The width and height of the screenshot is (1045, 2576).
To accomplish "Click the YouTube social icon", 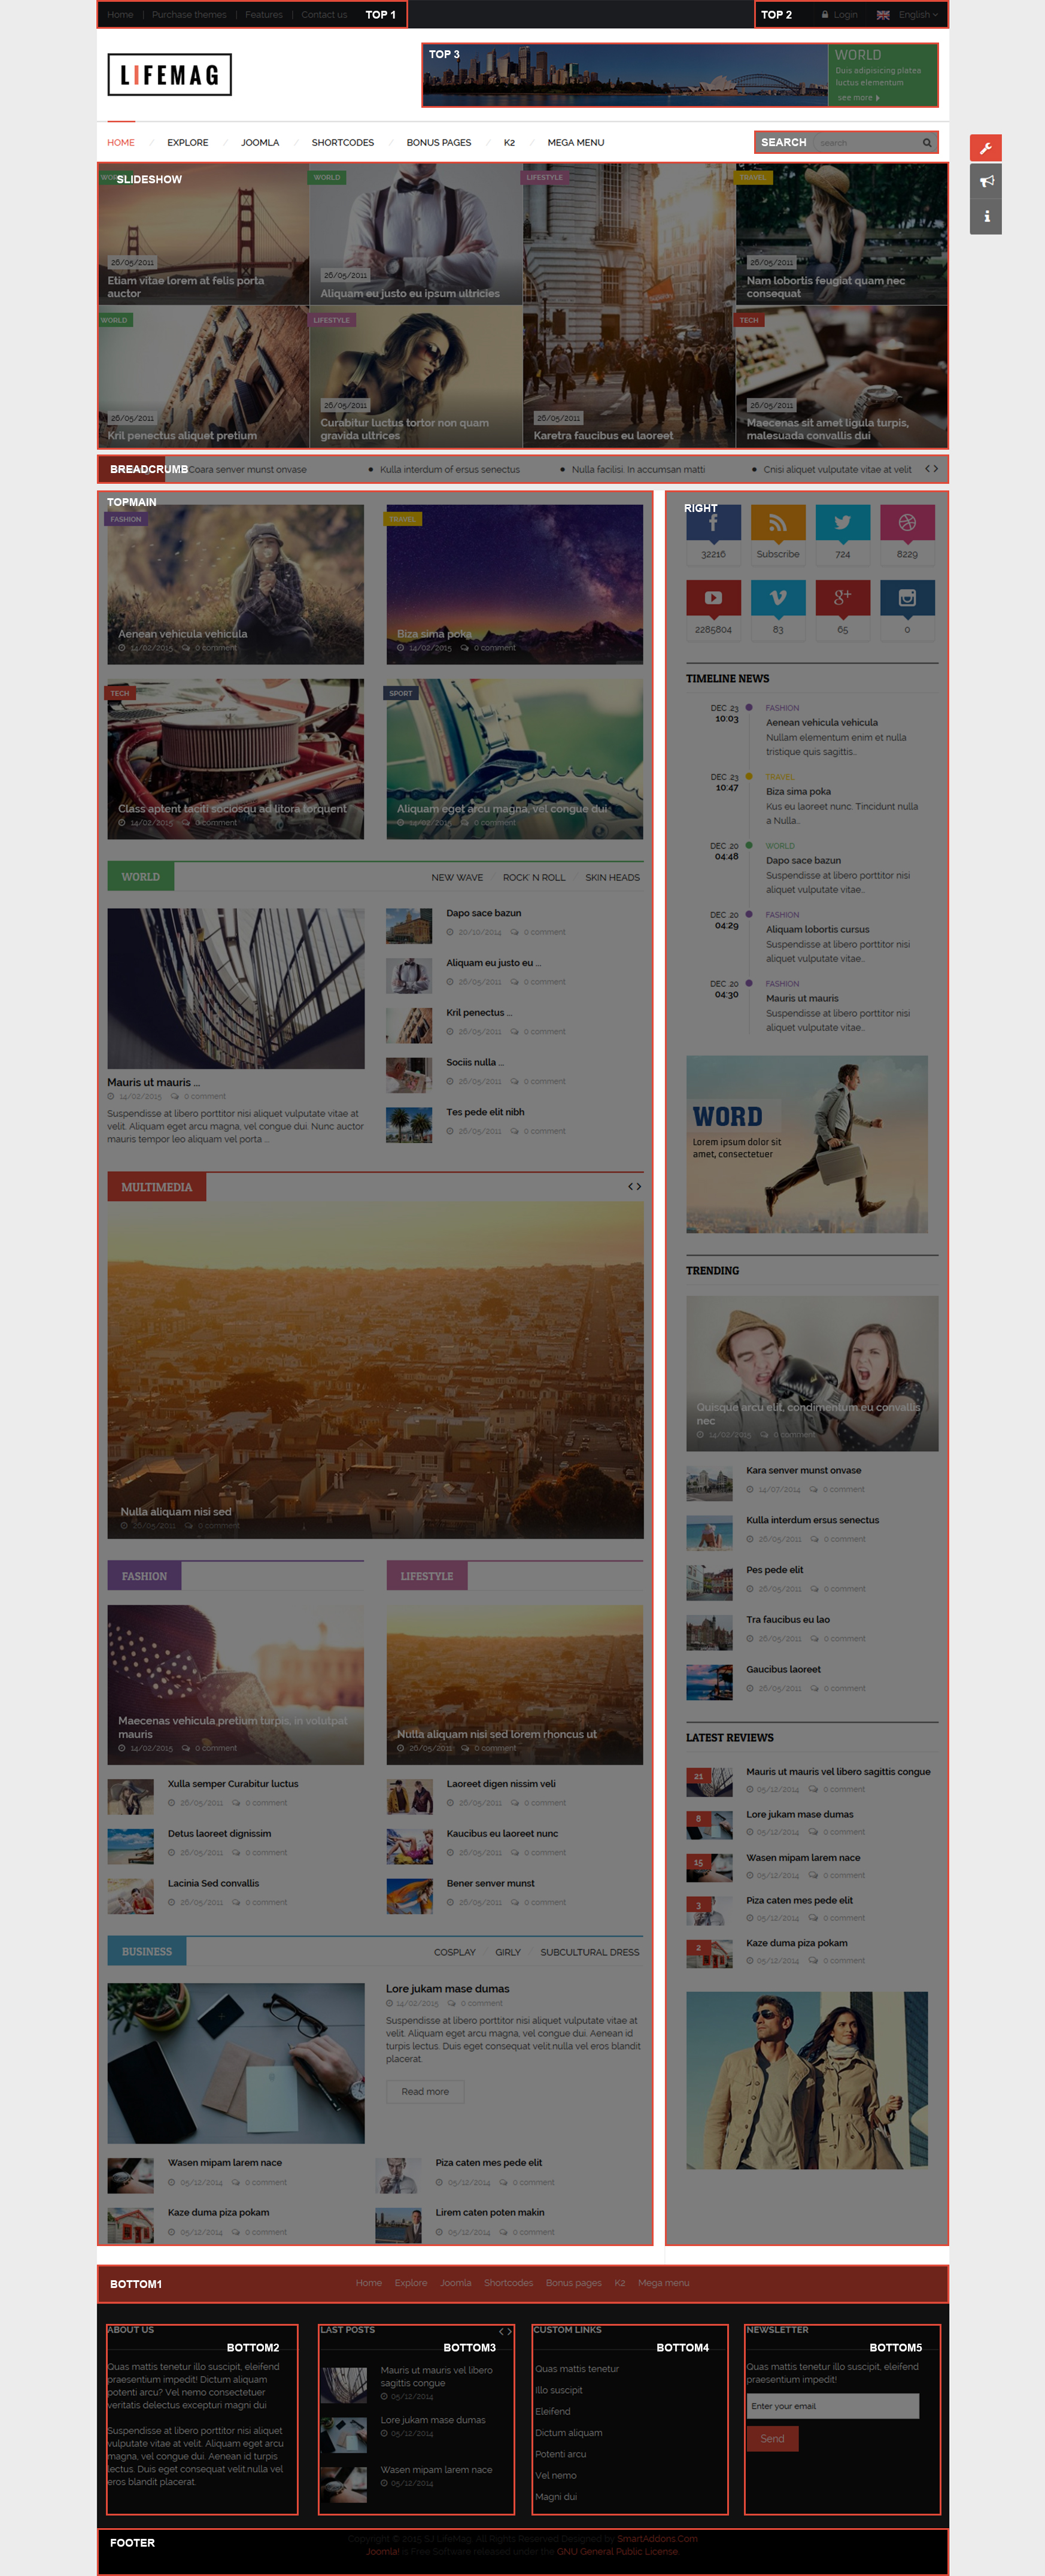I will pos(713,597).
